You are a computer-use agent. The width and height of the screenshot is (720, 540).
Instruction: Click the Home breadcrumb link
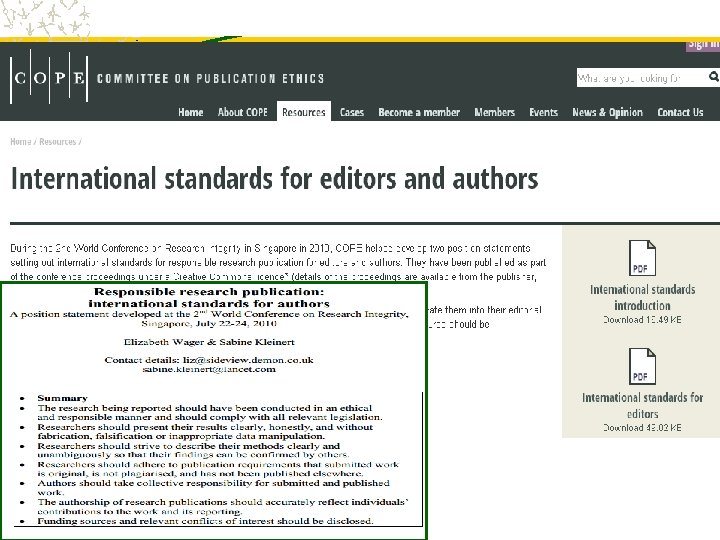click(21, 141)
